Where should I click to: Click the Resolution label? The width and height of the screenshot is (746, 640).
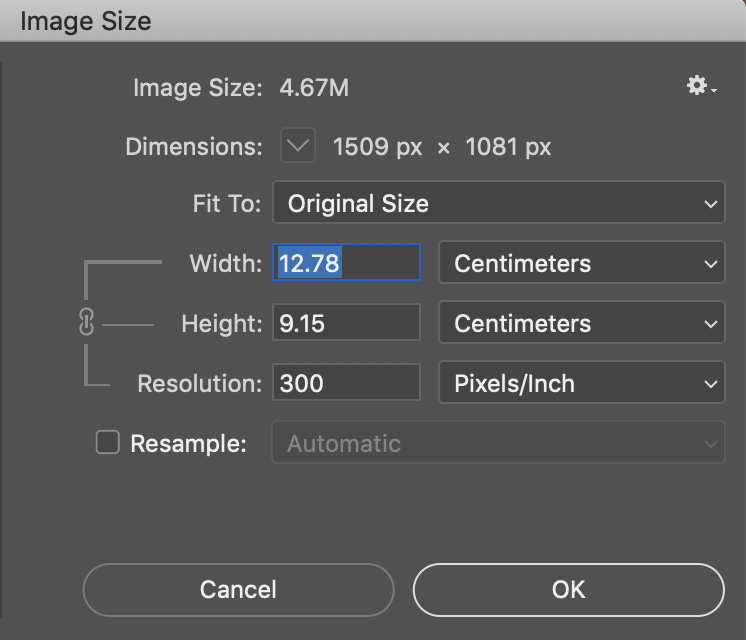pyautogui.click(x=199, y=383)
